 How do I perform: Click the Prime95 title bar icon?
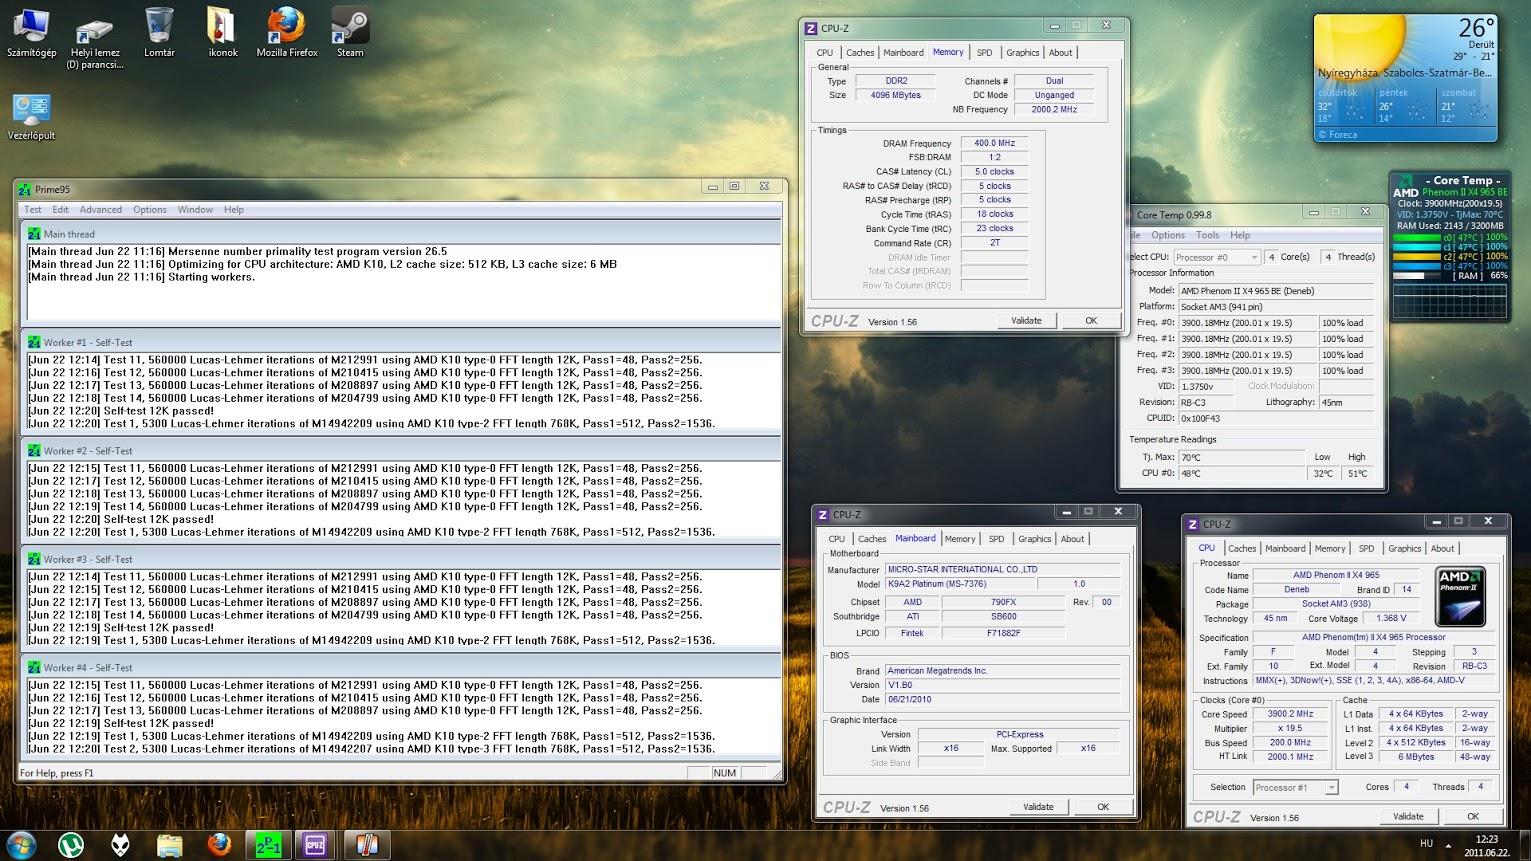[x=27, y=189]
